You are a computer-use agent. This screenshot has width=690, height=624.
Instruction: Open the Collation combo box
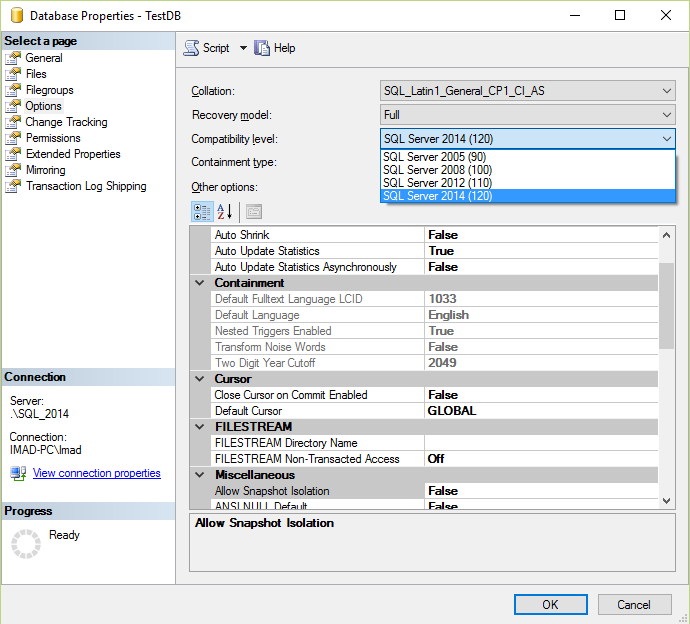tap(527, 91)
